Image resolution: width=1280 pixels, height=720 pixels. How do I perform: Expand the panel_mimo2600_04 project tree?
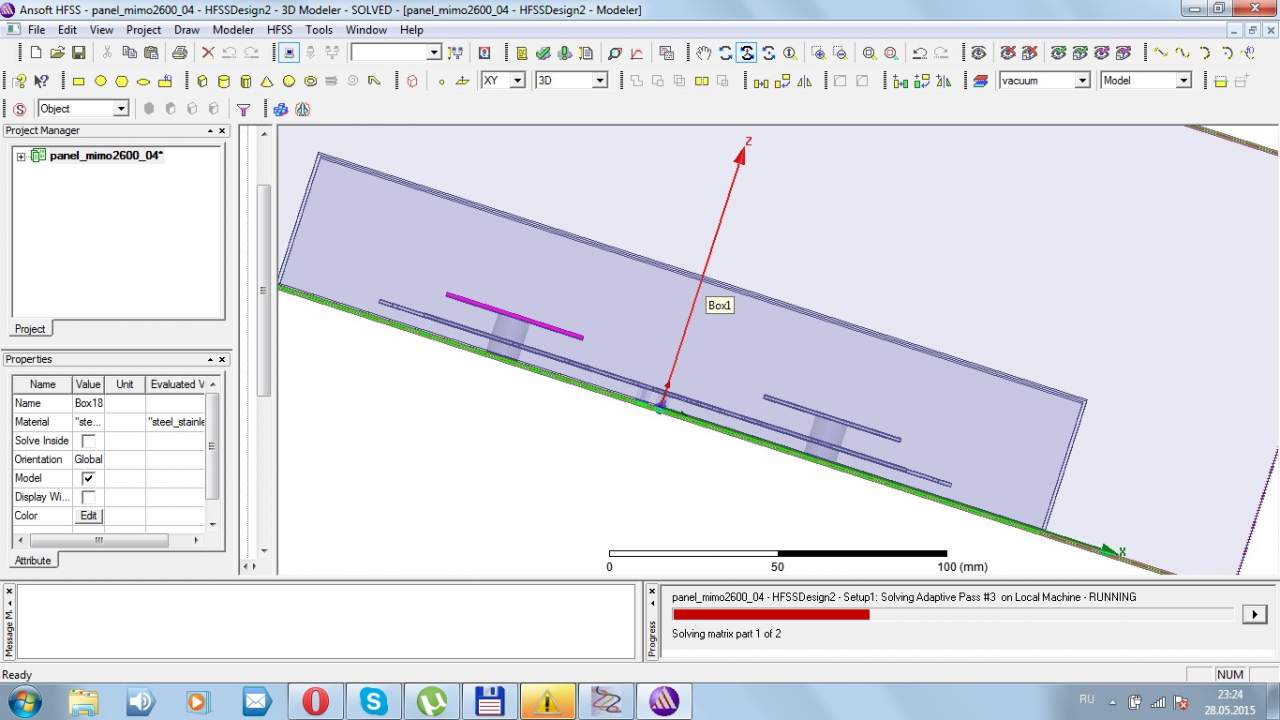(21, 156)
